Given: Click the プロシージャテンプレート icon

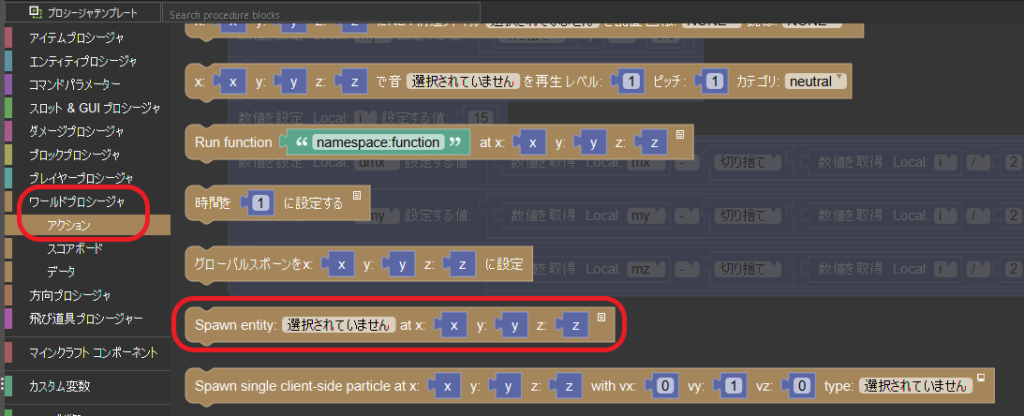Looking at the screenshot, I should [x=36, y=13].
